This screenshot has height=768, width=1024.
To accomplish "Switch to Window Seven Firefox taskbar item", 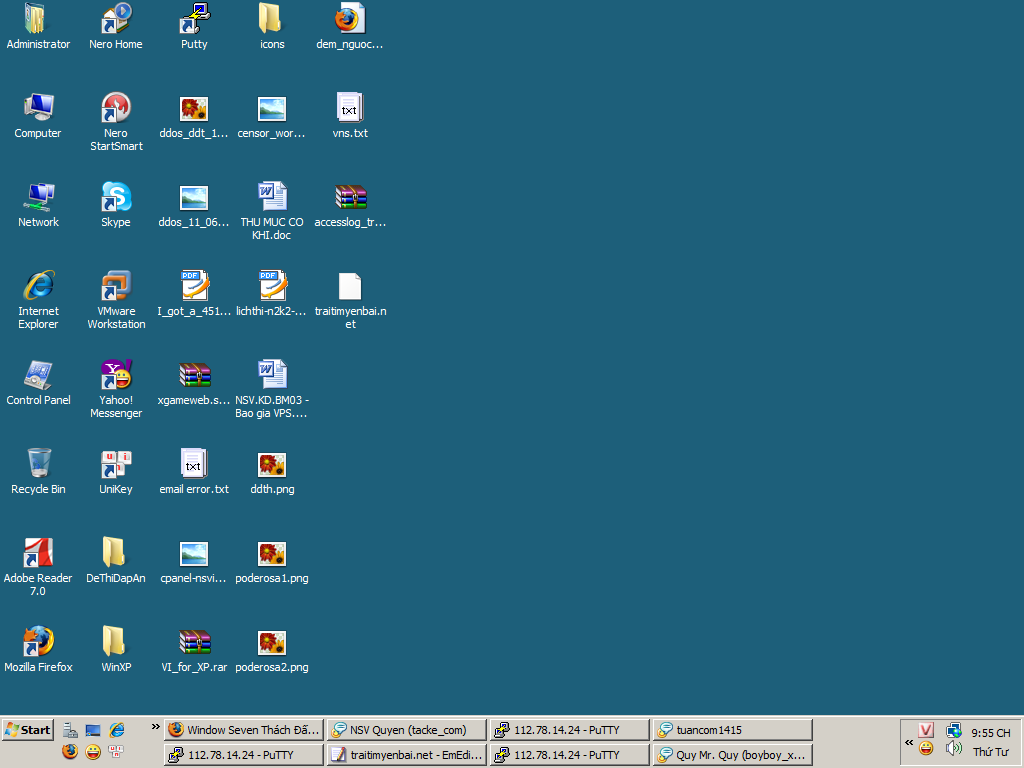I will 243,730.
